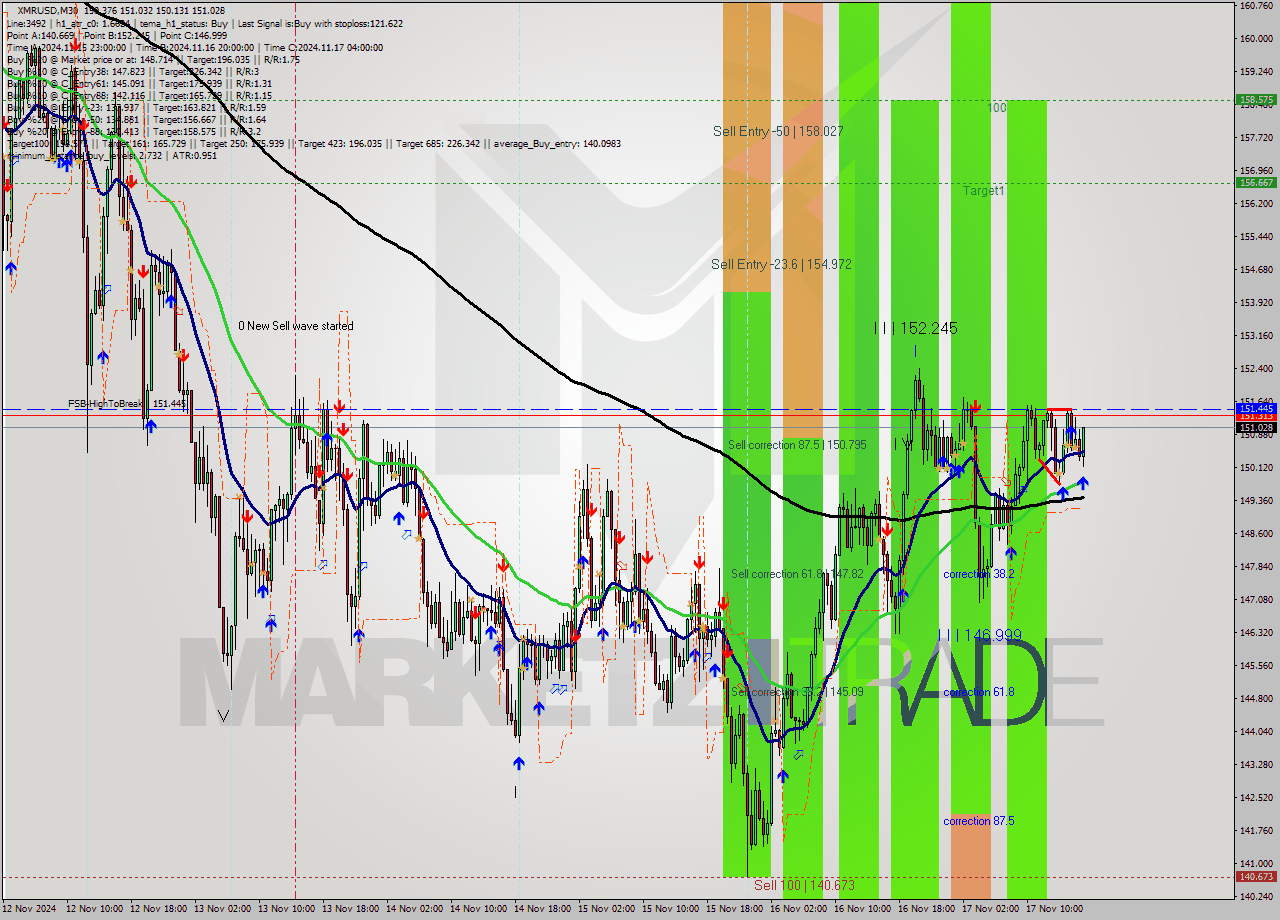This screenshot has height=920, width=1280.
Task: Click the green '100' level label
Action: (997, 107)
